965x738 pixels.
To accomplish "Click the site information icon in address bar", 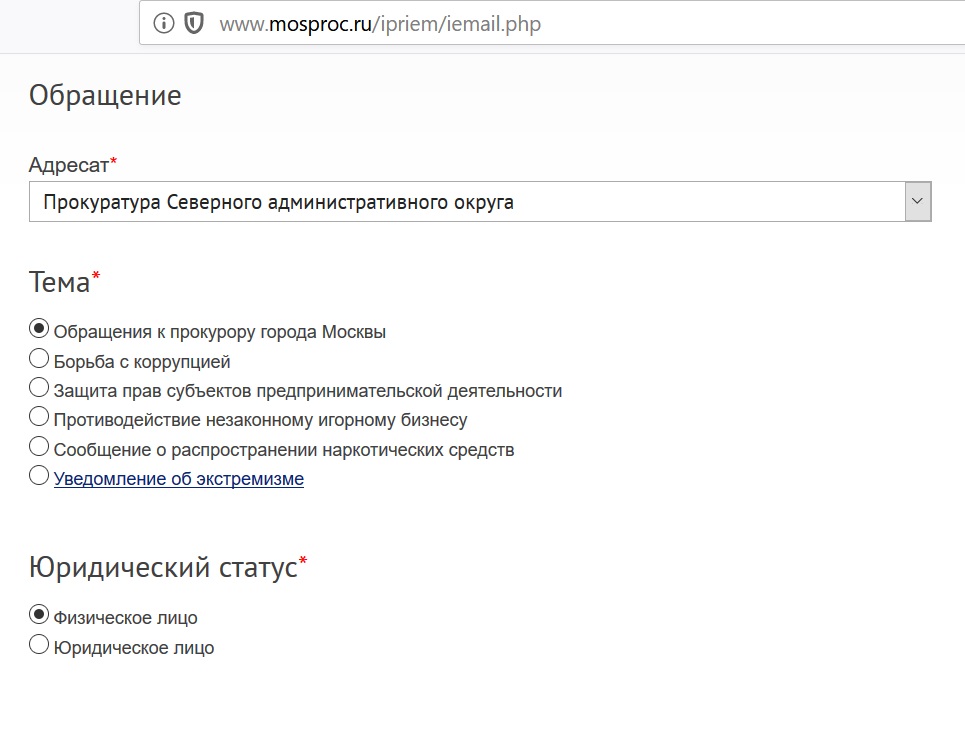I will pyautogui.click(x=163, y=24).
